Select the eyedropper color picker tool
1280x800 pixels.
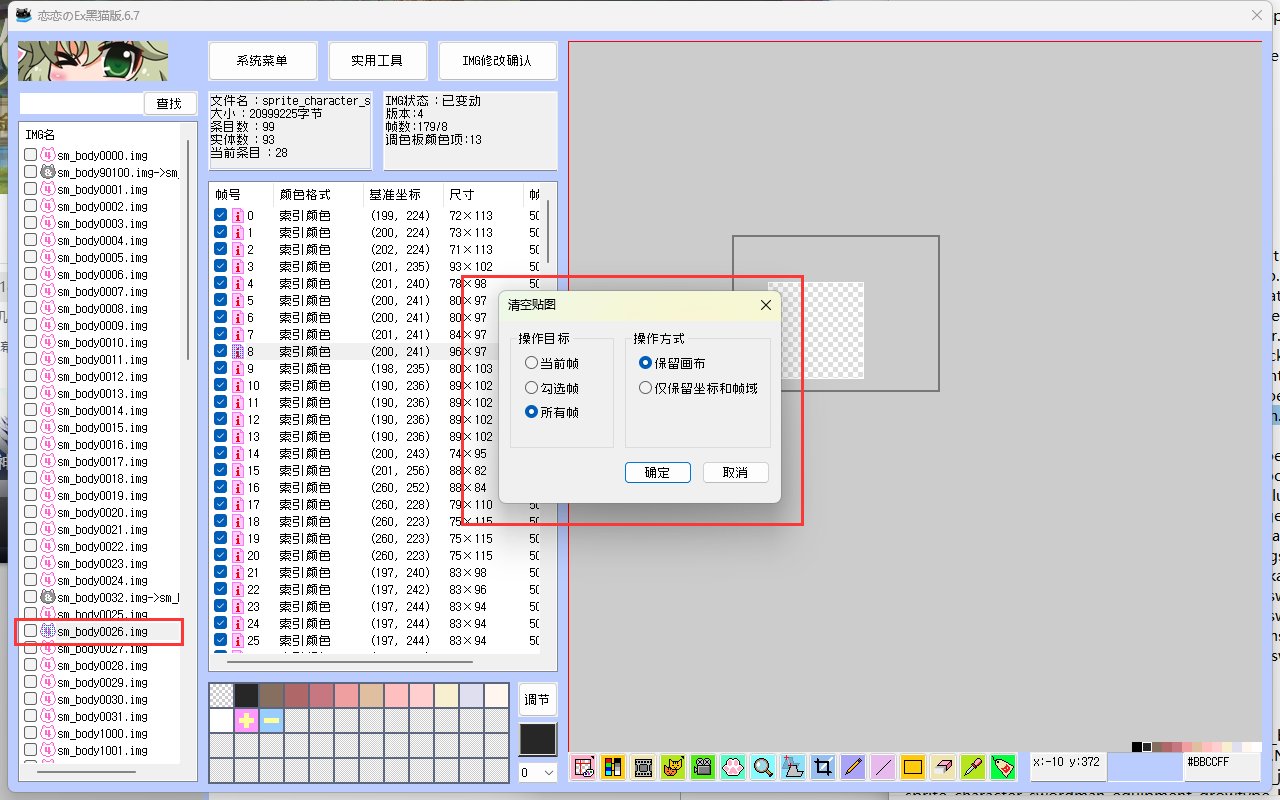point(973,767)
